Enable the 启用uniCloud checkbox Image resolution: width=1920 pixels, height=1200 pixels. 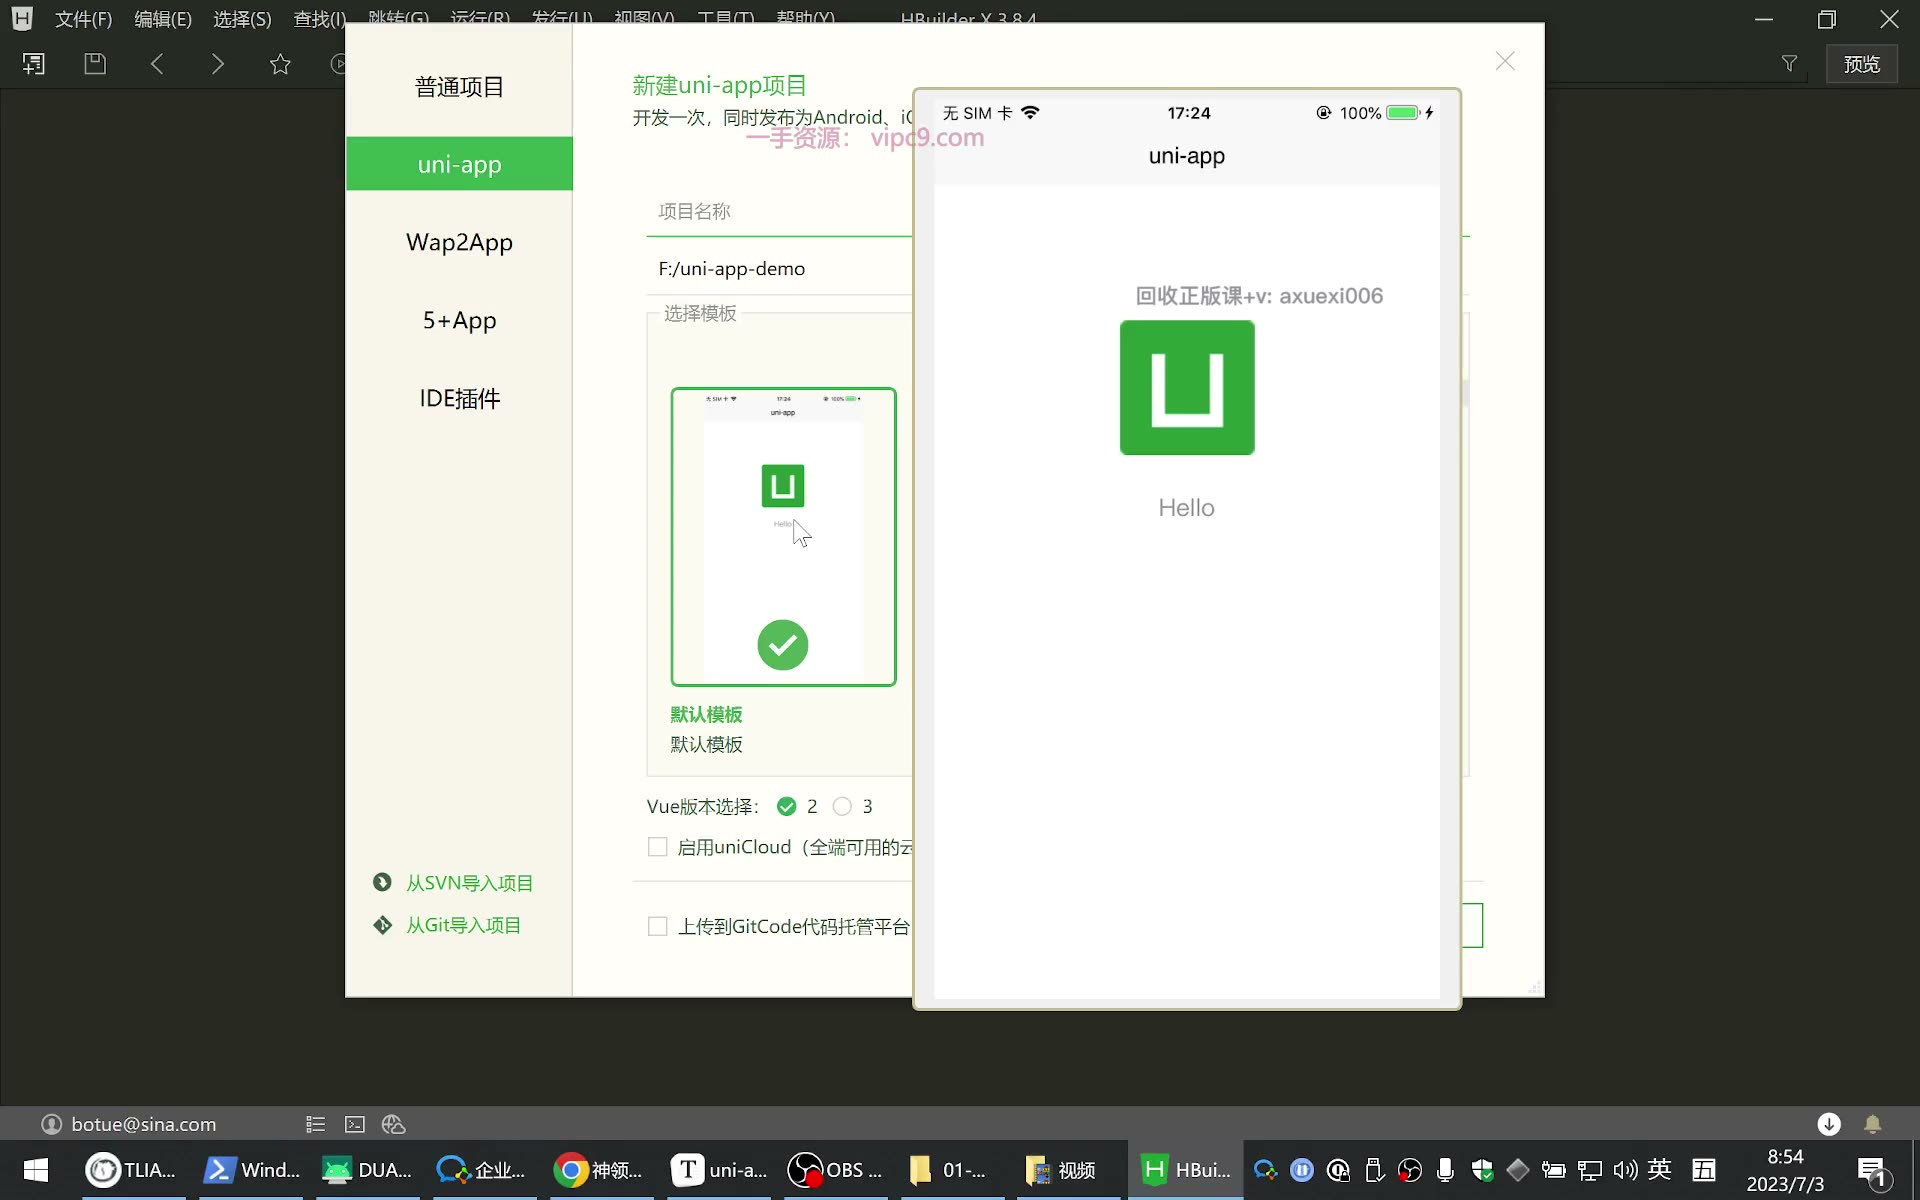[657, 847]
